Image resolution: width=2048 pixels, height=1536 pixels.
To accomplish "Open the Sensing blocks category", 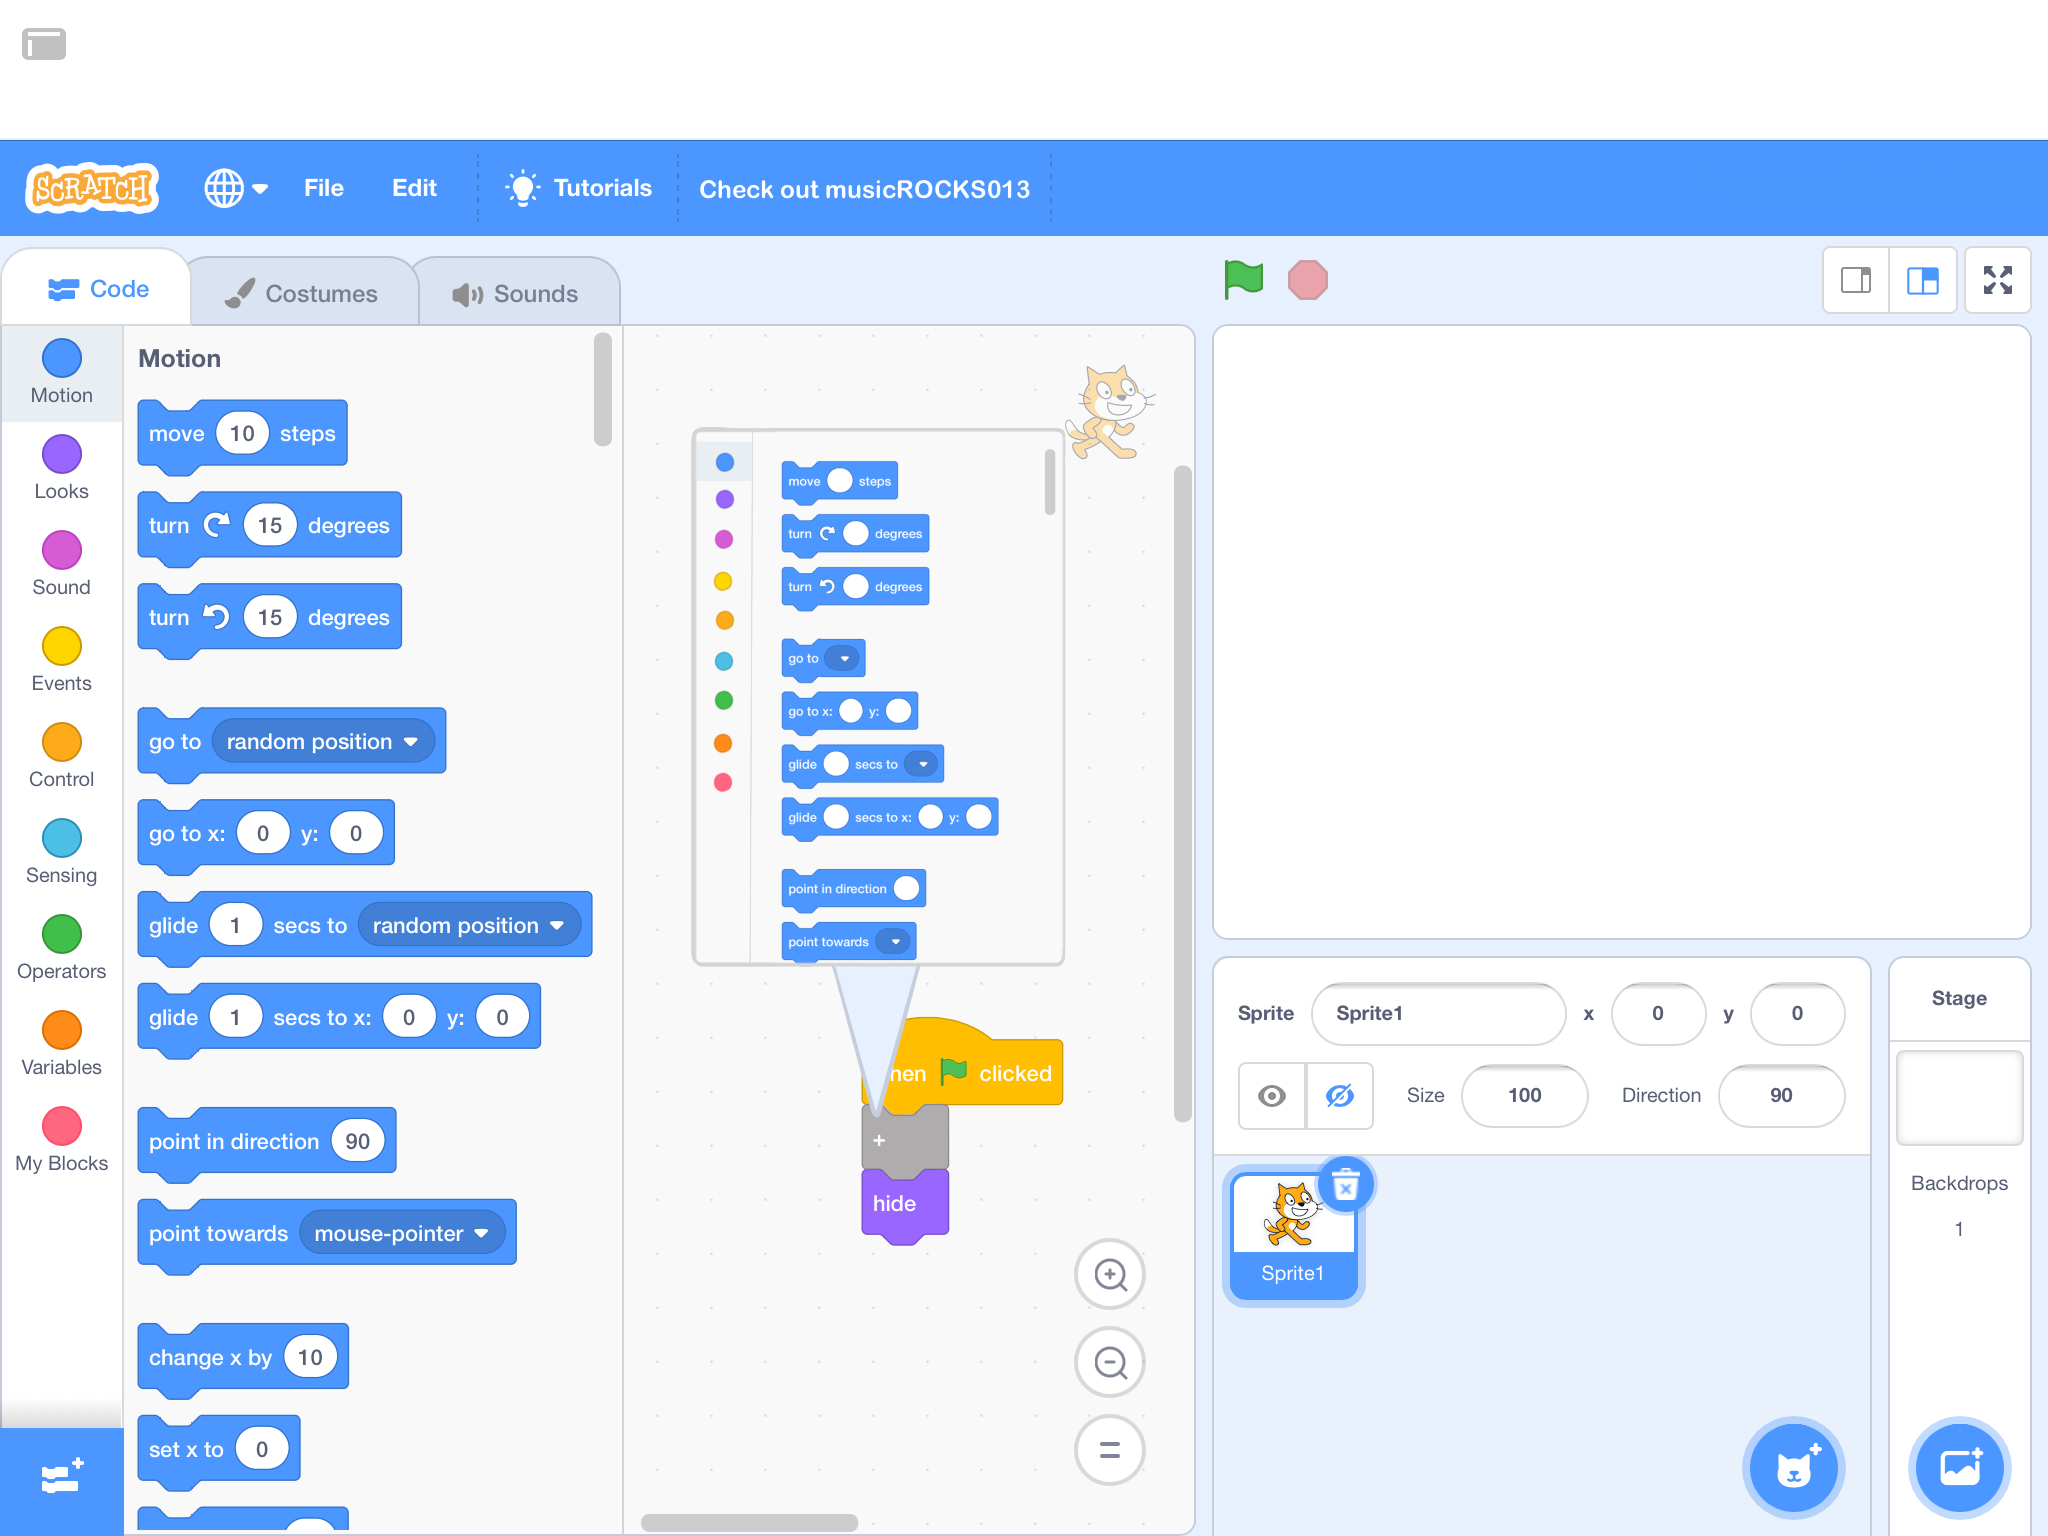I will (62, 852).
